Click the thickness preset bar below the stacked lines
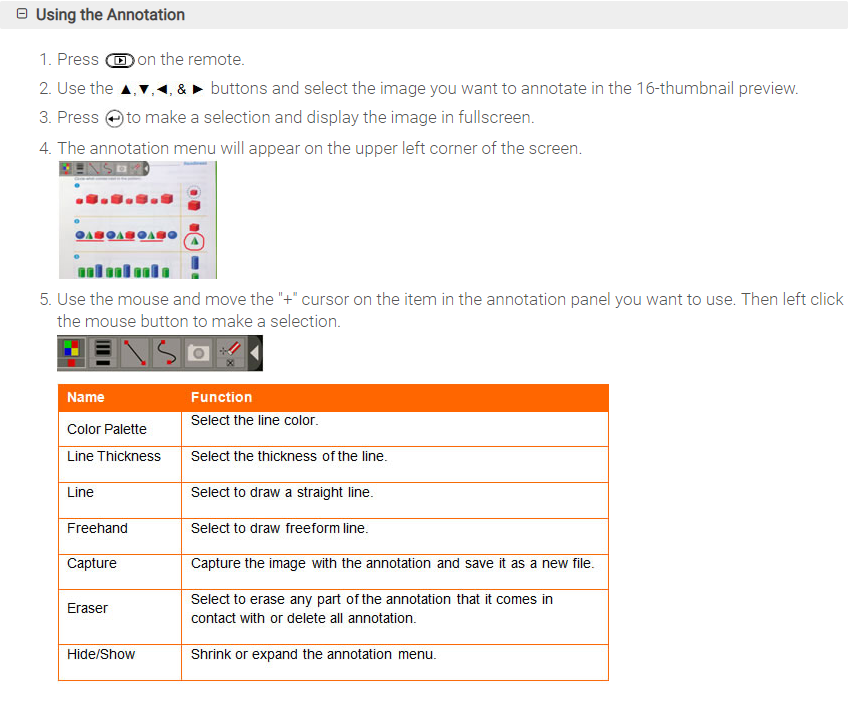Viewport: 850px width, 720px height. point(103,361)
